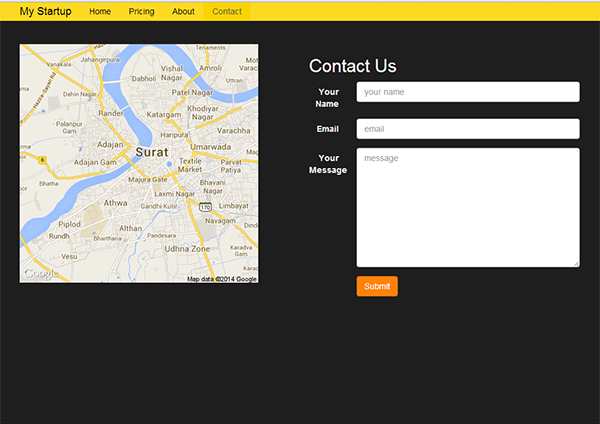The width and height of the screenshot is (600, 424).
Task: Click the Udhna Zone label on map
Action: pos(187,249)
